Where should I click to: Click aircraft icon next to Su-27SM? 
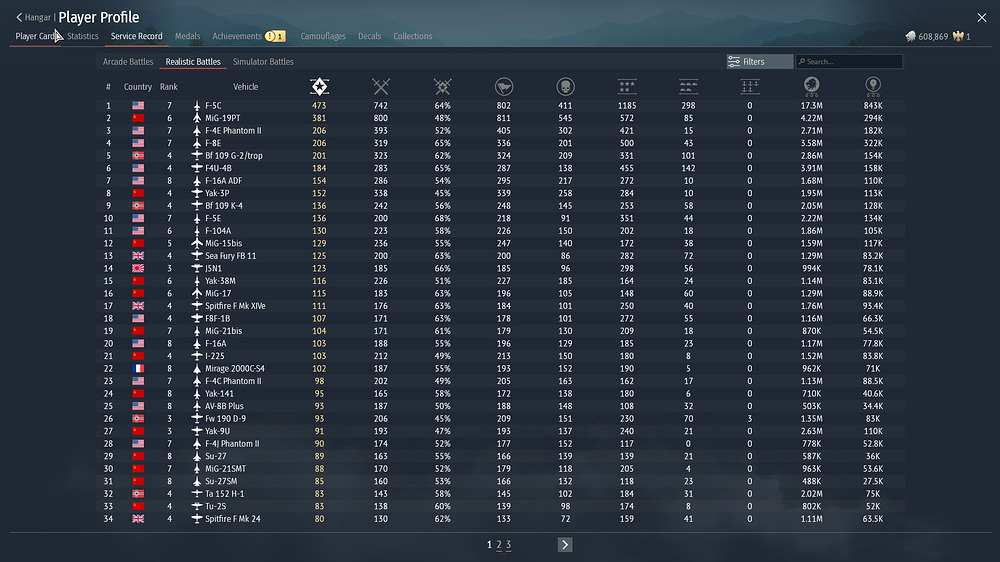[196, 481]
